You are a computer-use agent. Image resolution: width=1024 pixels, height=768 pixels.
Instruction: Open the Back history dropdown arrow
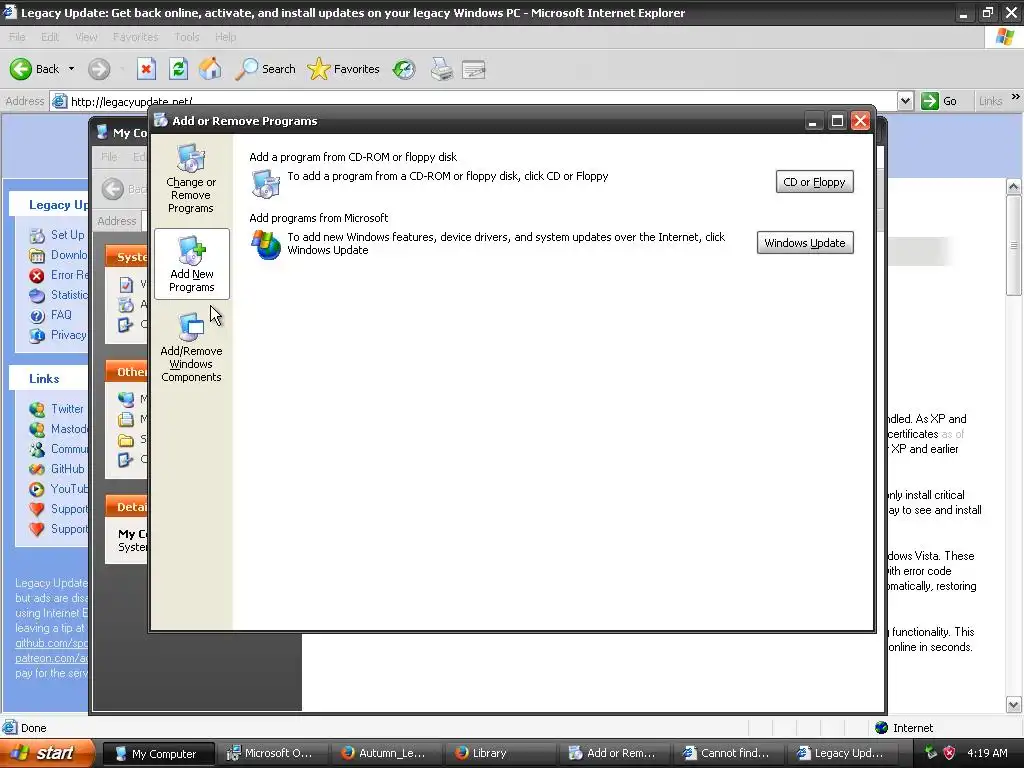(71, 69)
